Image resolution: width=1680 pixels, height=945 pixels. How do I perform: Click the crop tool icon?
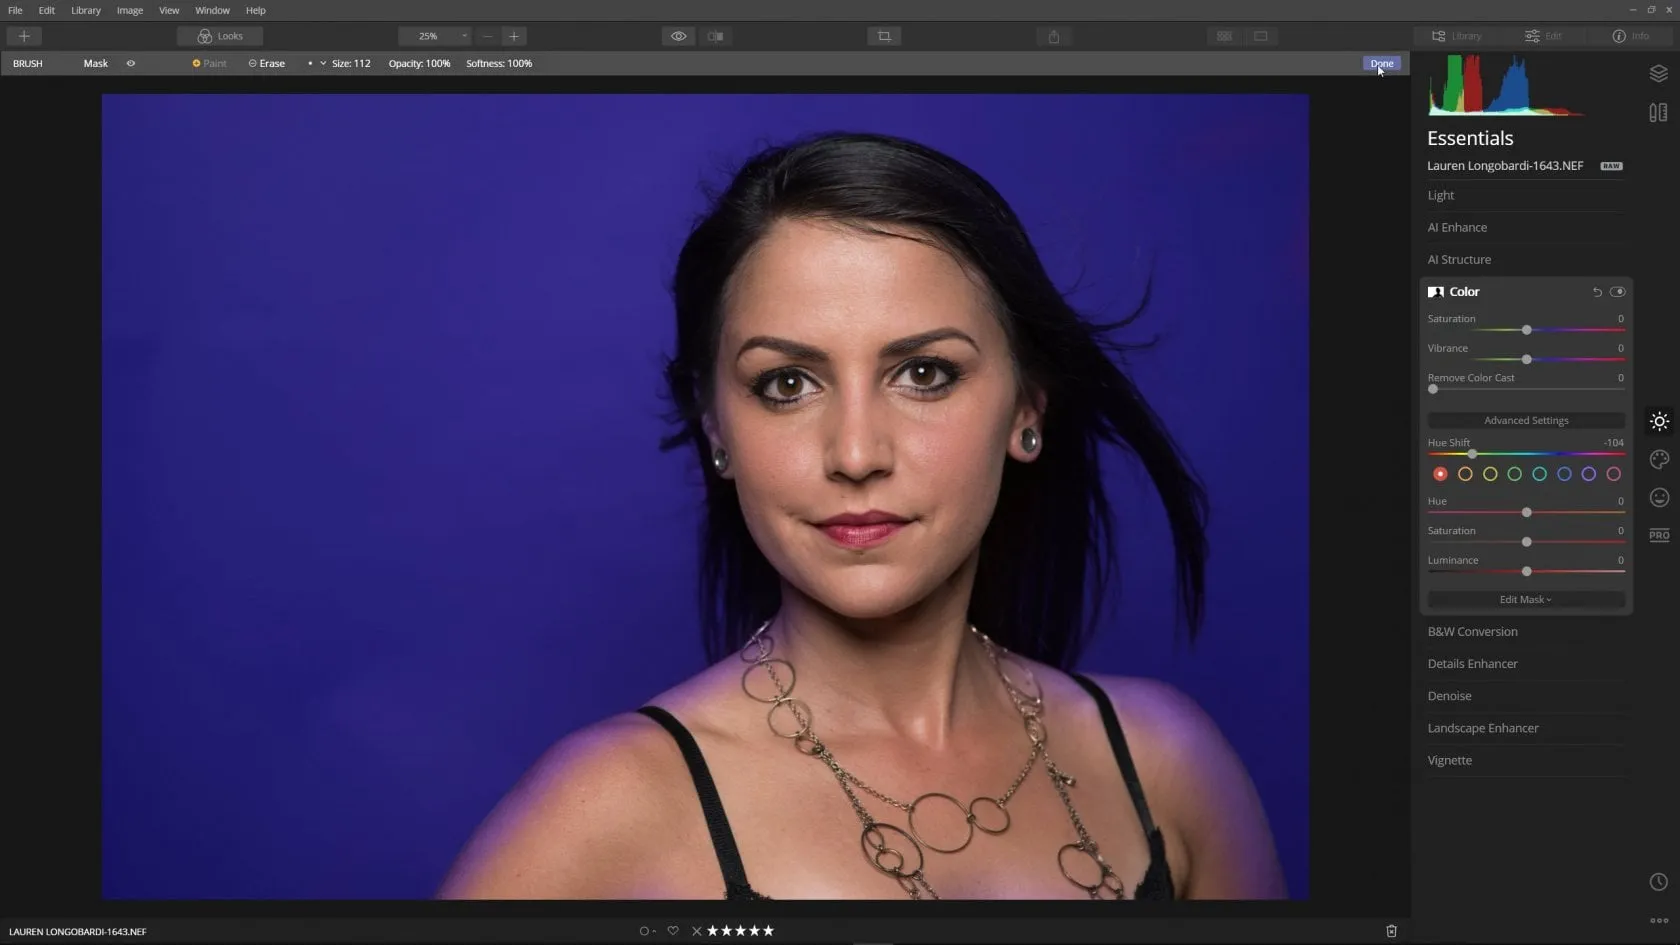(884, 36)
